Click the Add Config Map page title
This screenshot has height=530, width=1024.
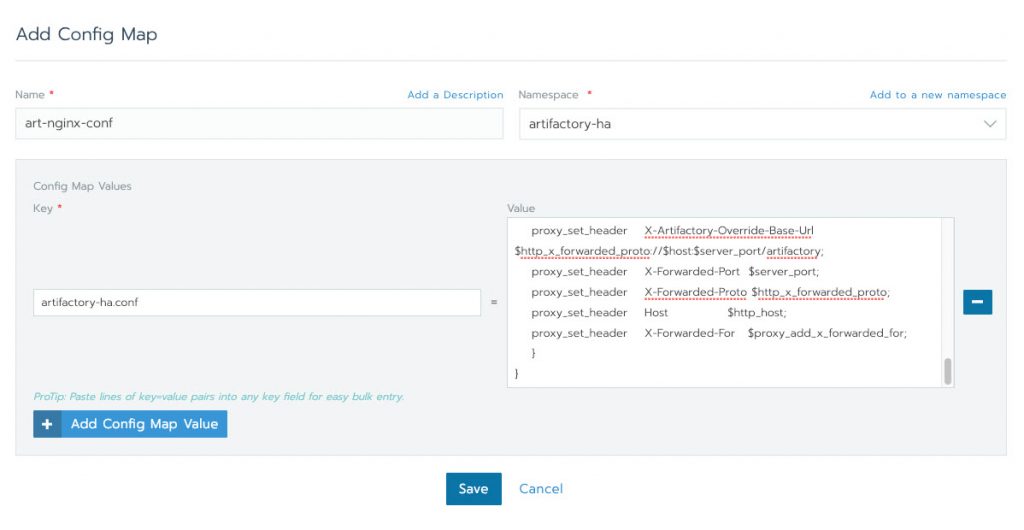(x=86, y=35)
